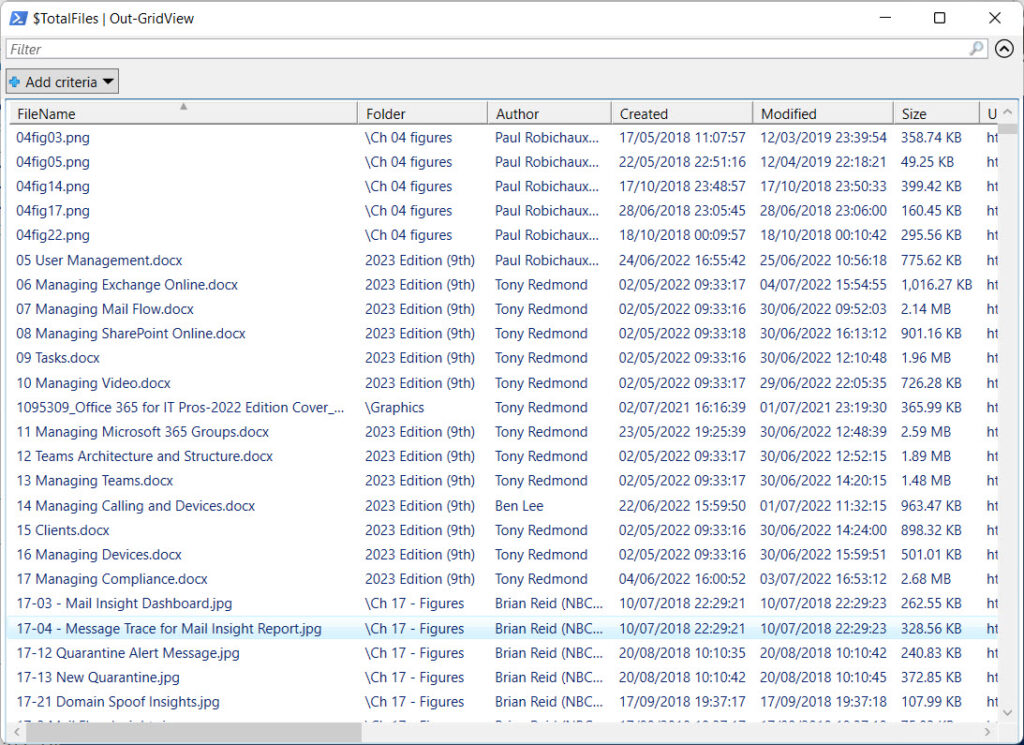This screenshot has height=745, width=1024.
Task: Open the Add criteria dropdown arrow
Action: click(x=108, y=82)
